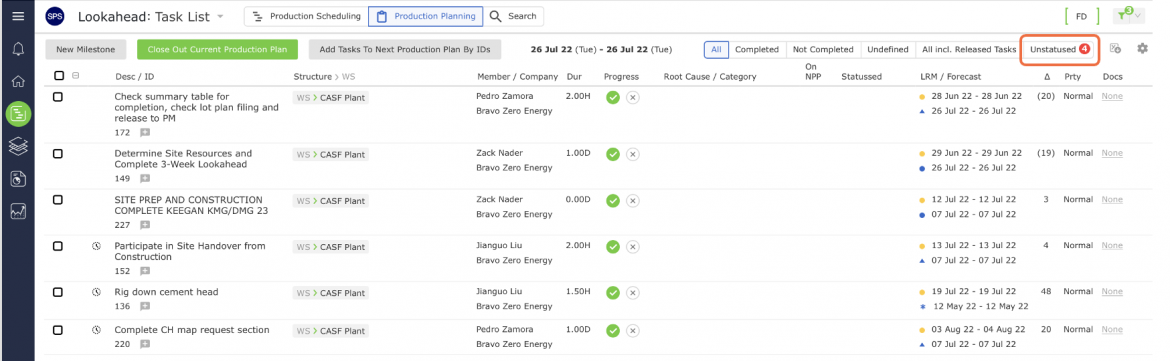Click green check for task 227

pyautogui.click(x=613, y=201)
